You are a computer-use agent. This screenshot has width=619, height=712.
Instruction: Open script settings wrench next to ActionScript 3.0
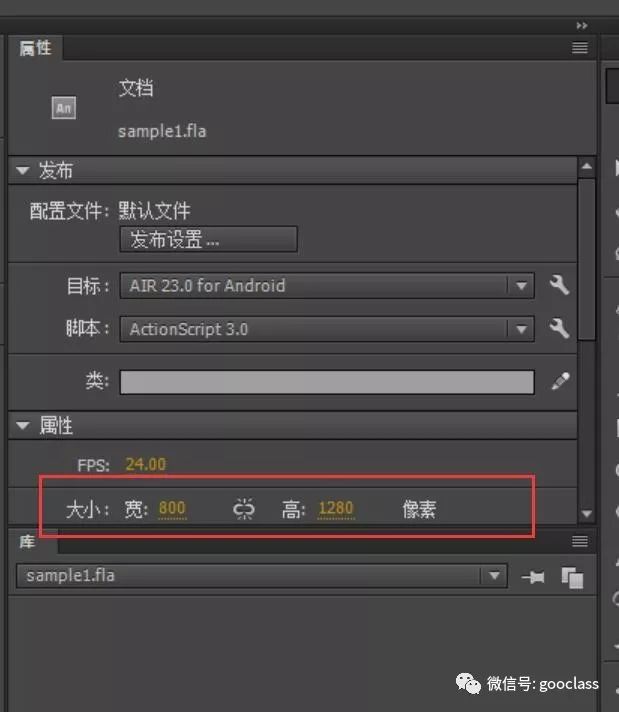(x=559, y=328)
